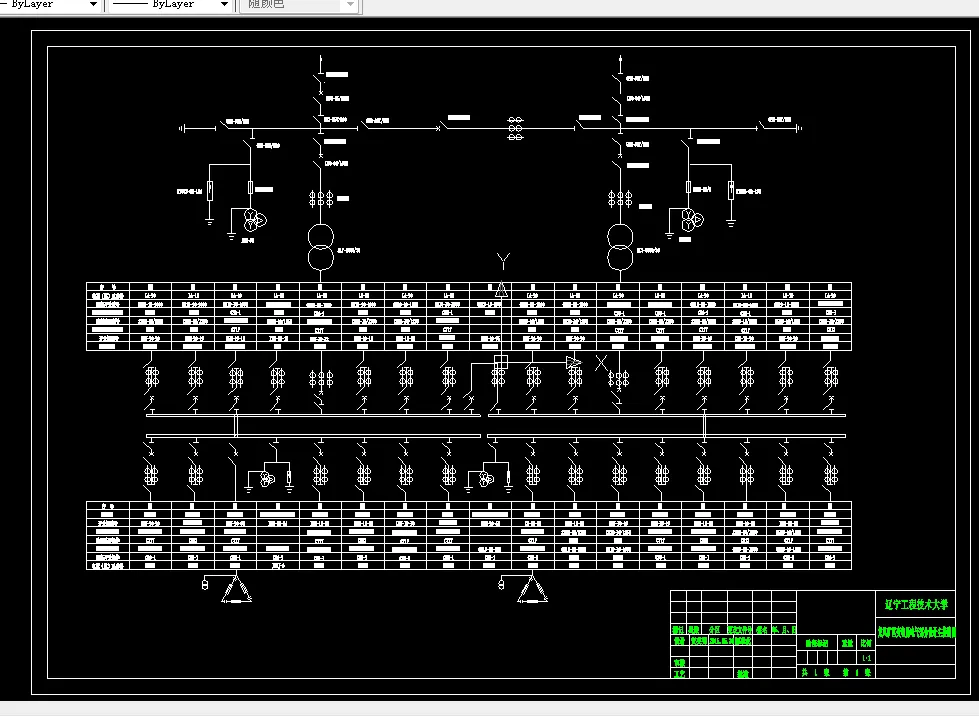This screenshot has width=979, height=716.
Task: Select the 1:1 scale value in title block
Action: click(867, 658)
